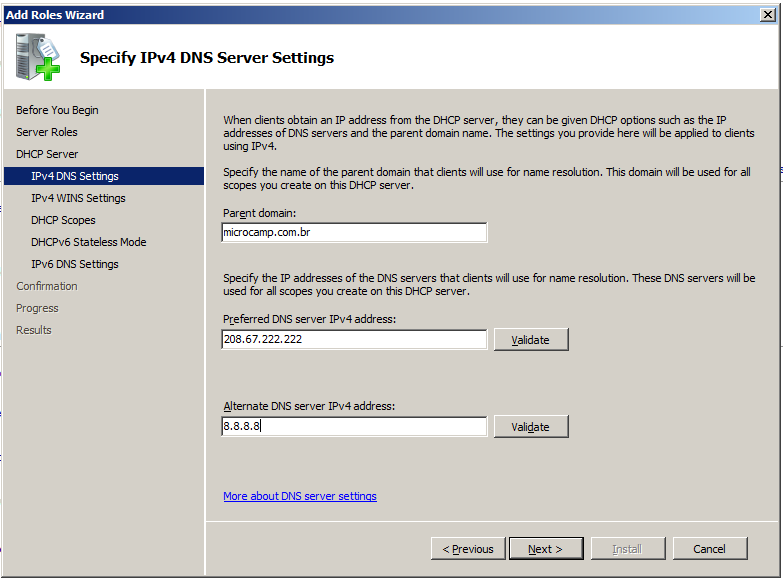Viewport: 783px width, 578px height.
Task: Focus the Preferred DNS server address field
Action: [354, 339]
